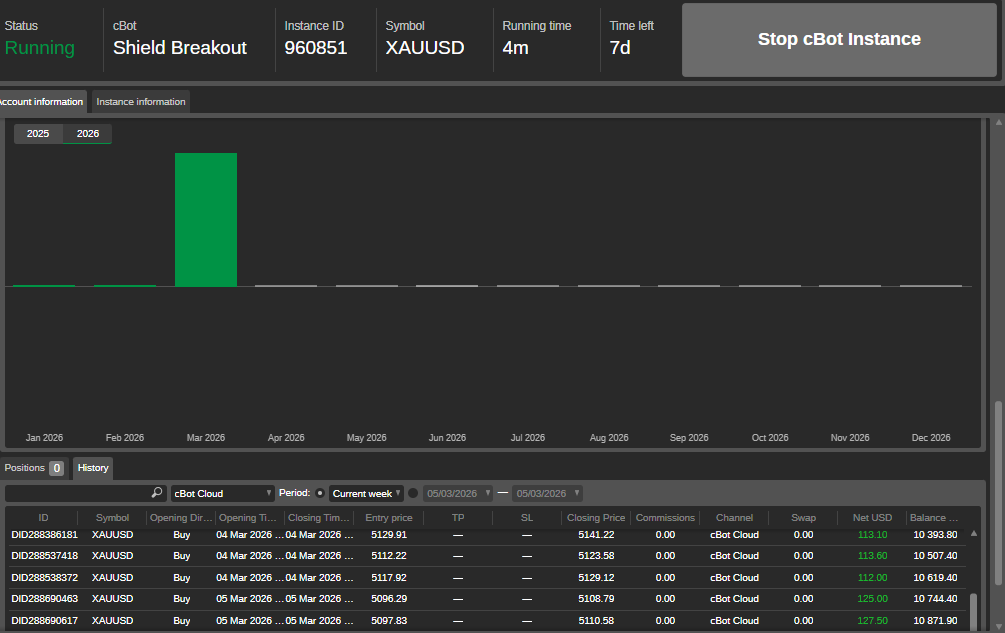Viewport: 1005px width, 633px height.
Task: Click the history search input field
Action: click(x=78, y=493)
